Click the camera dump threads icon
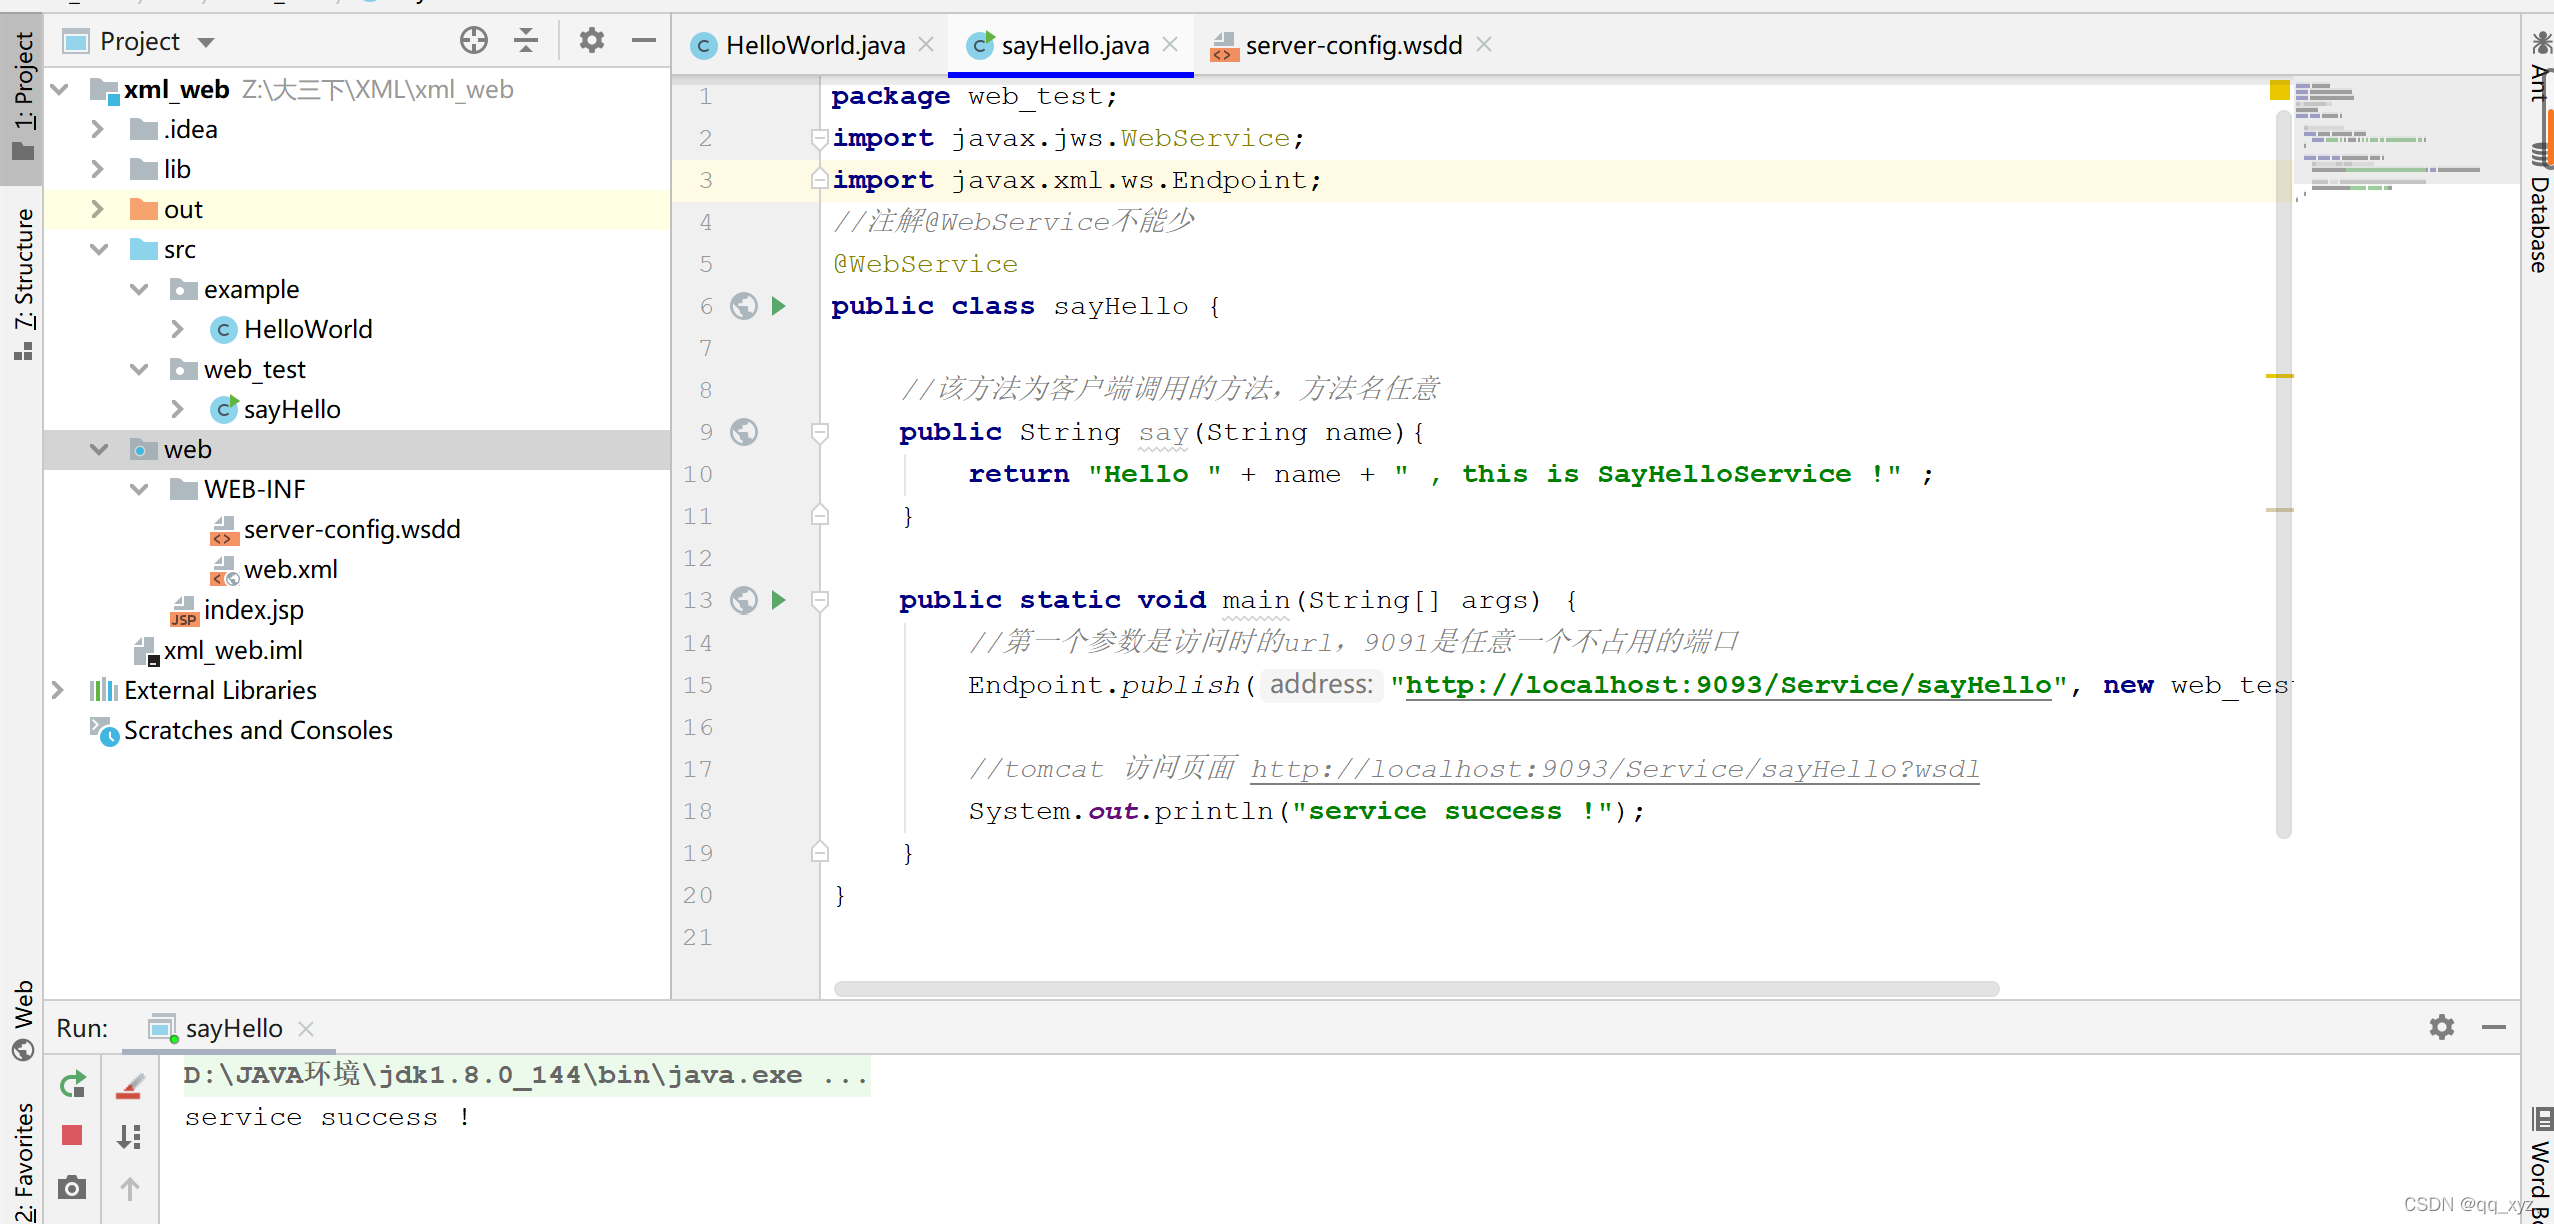The height and width of the screenshot is (1224, 2554). pos(72,1187)
